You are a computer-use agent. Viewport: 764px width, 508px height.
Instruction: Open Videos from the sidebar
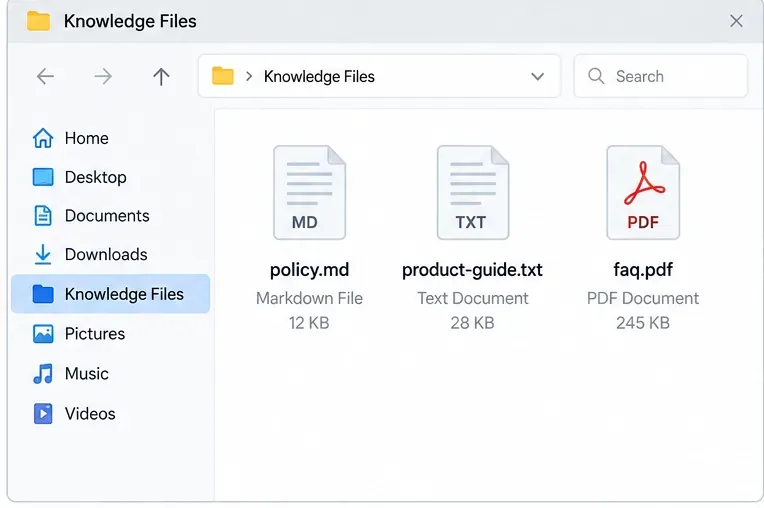[110, 414]
